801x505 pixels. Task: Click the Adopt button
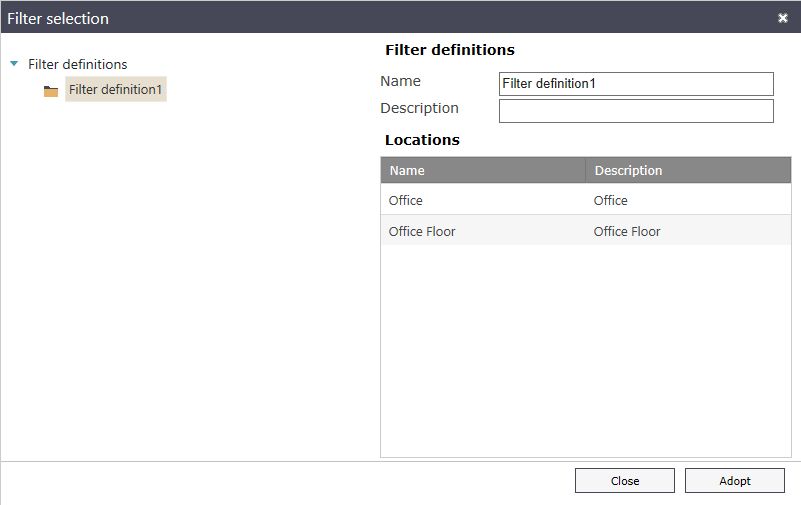735,480
